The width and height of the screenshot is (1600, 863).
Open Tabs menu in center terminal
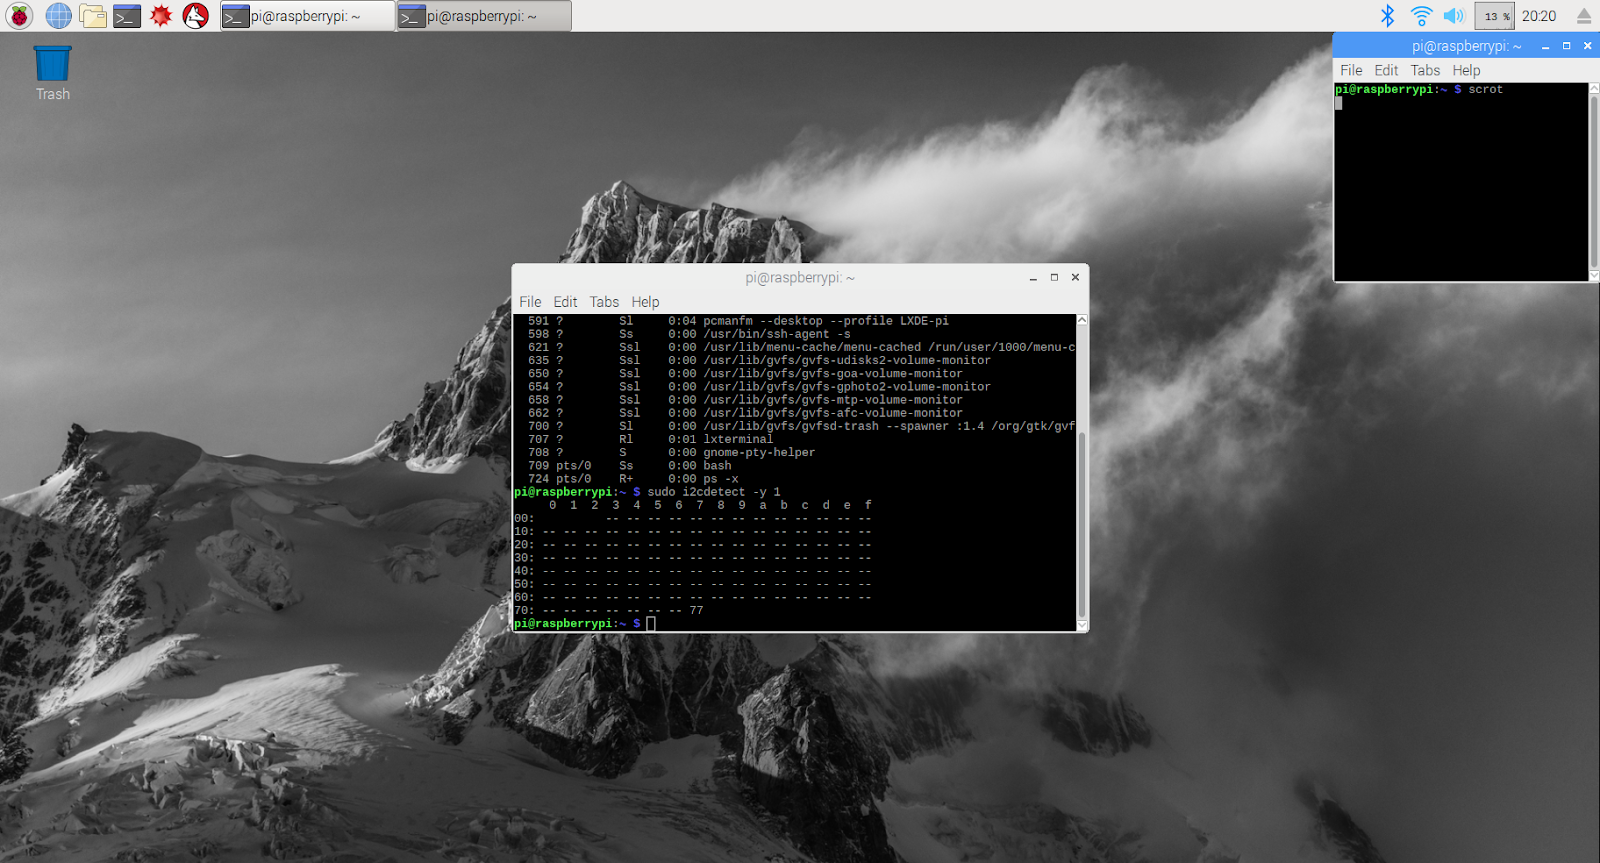pyautogui.click(x=604, y=302)
